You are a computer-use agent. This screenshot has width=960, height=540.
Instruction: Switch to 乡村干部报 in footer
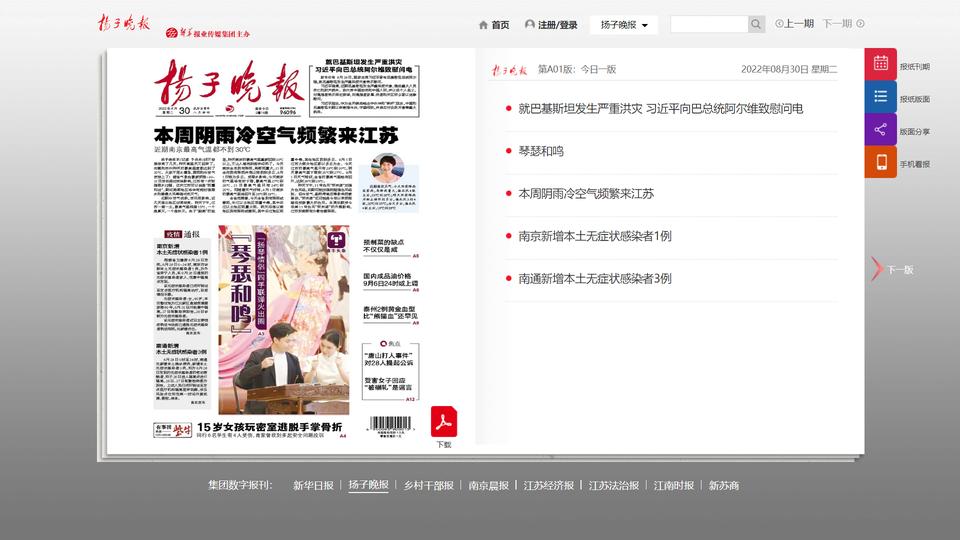click(429, 486)
